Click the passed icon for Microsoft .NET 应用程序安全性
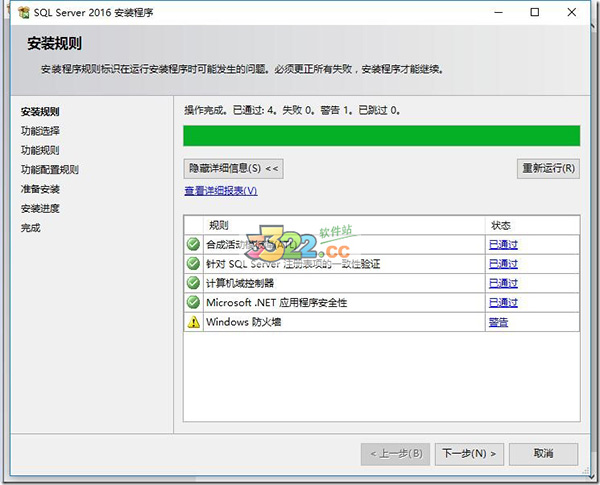 coord(193,302)
